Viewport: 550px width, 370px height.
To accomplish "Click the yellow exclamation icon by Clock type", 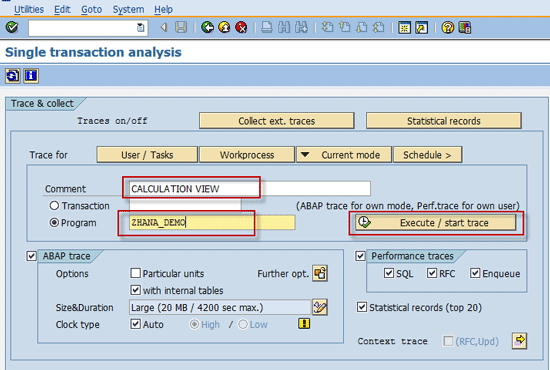I will 304,323.
